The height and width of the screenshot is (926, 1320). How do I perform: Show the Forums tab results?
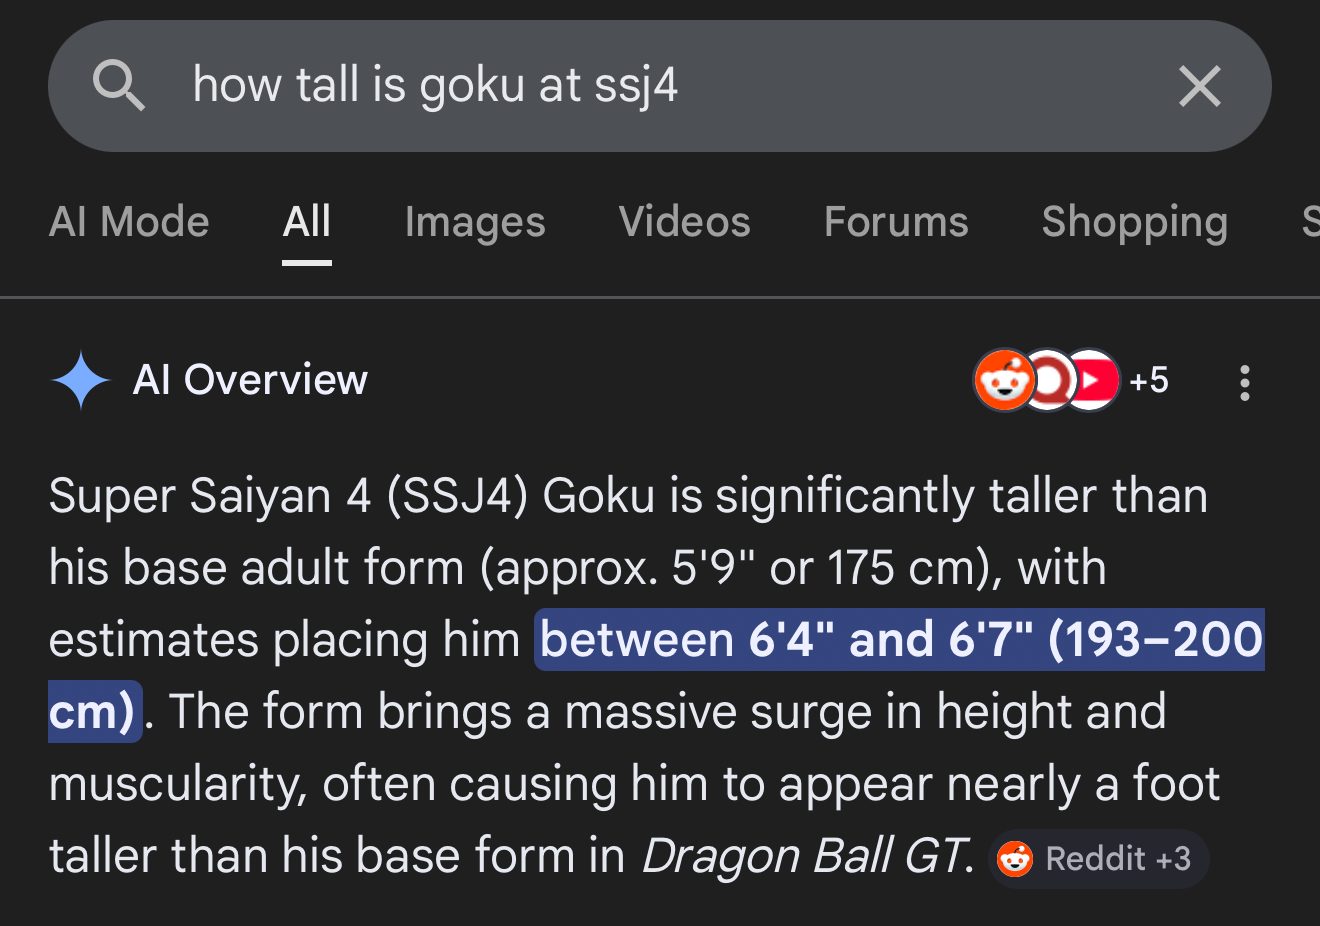896,222
